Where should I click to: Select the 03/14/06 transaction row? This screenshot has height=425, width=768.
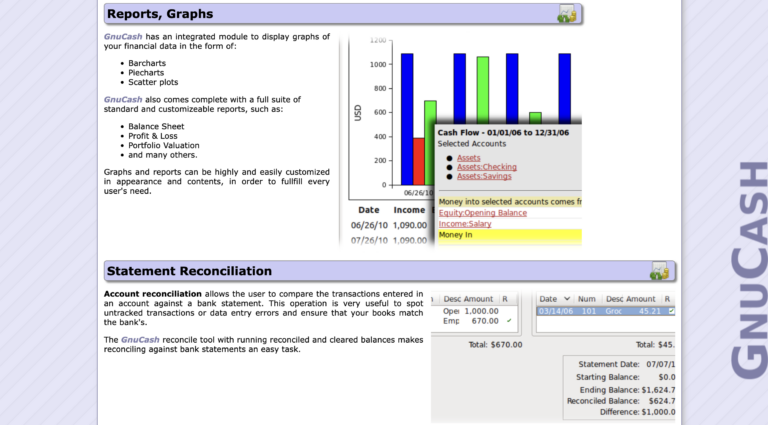pos(600,311)
